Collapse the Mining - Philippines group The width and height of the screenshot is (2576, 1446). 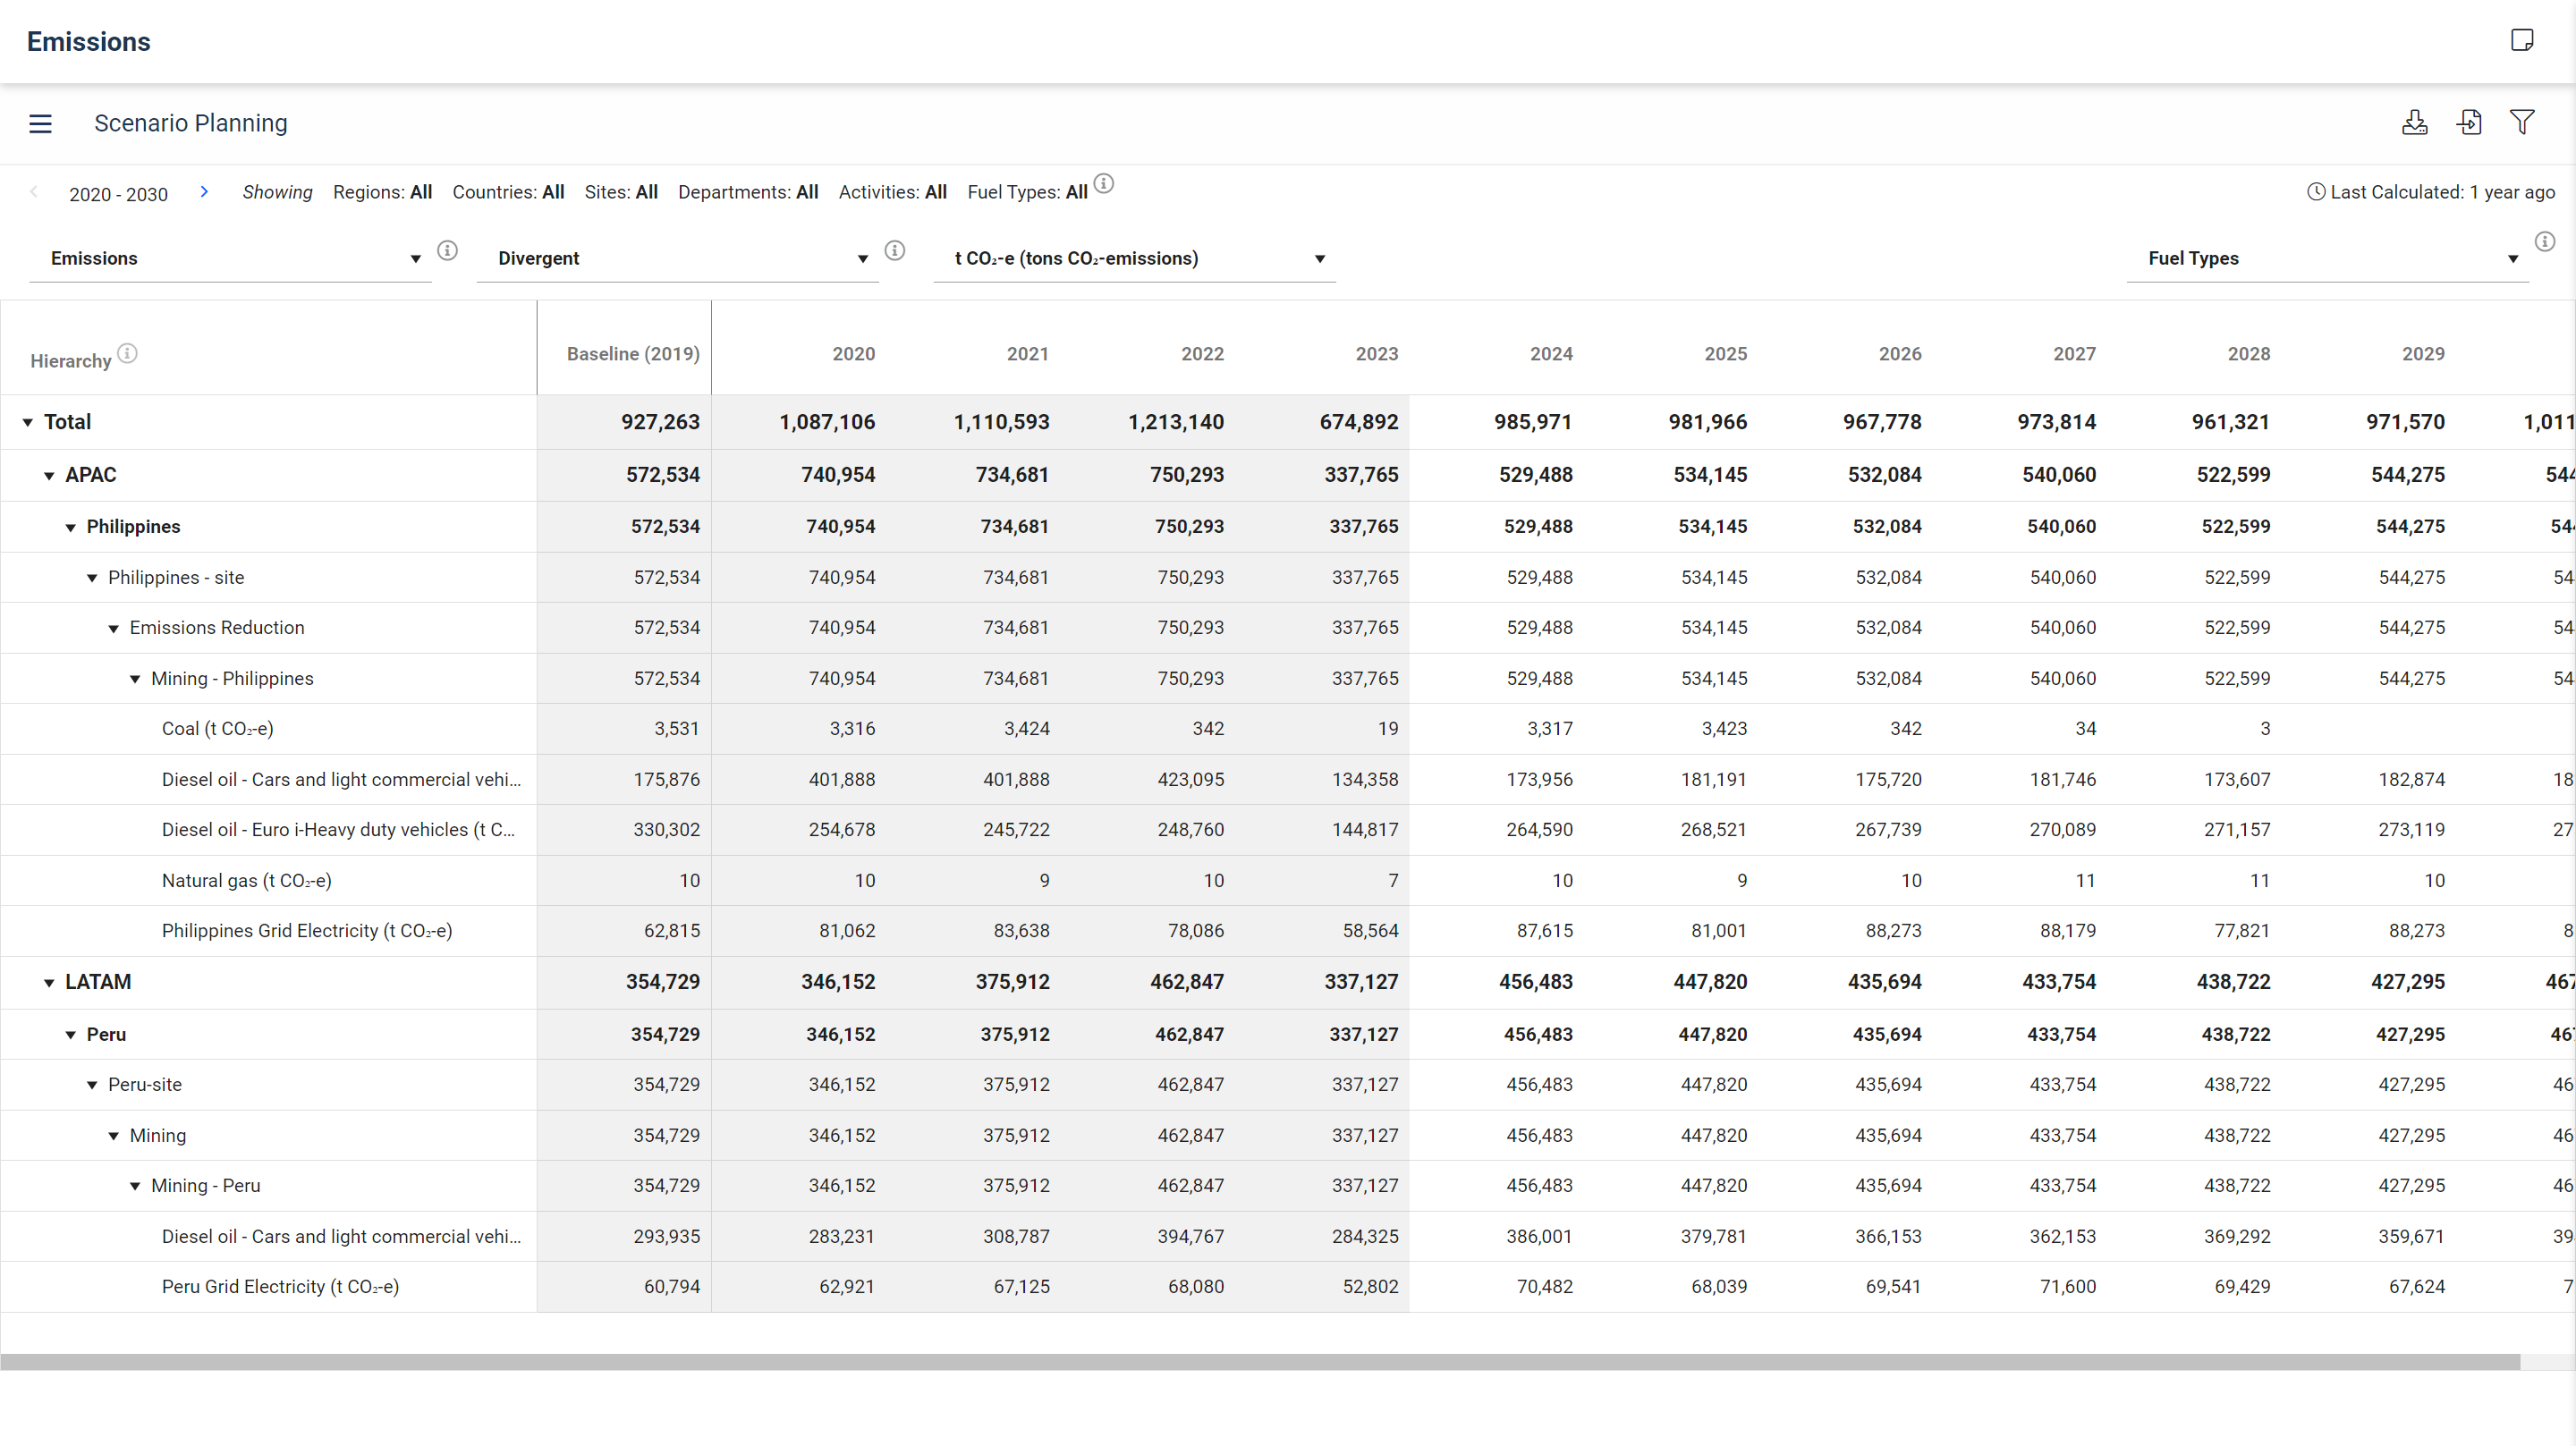pos(135,678)
